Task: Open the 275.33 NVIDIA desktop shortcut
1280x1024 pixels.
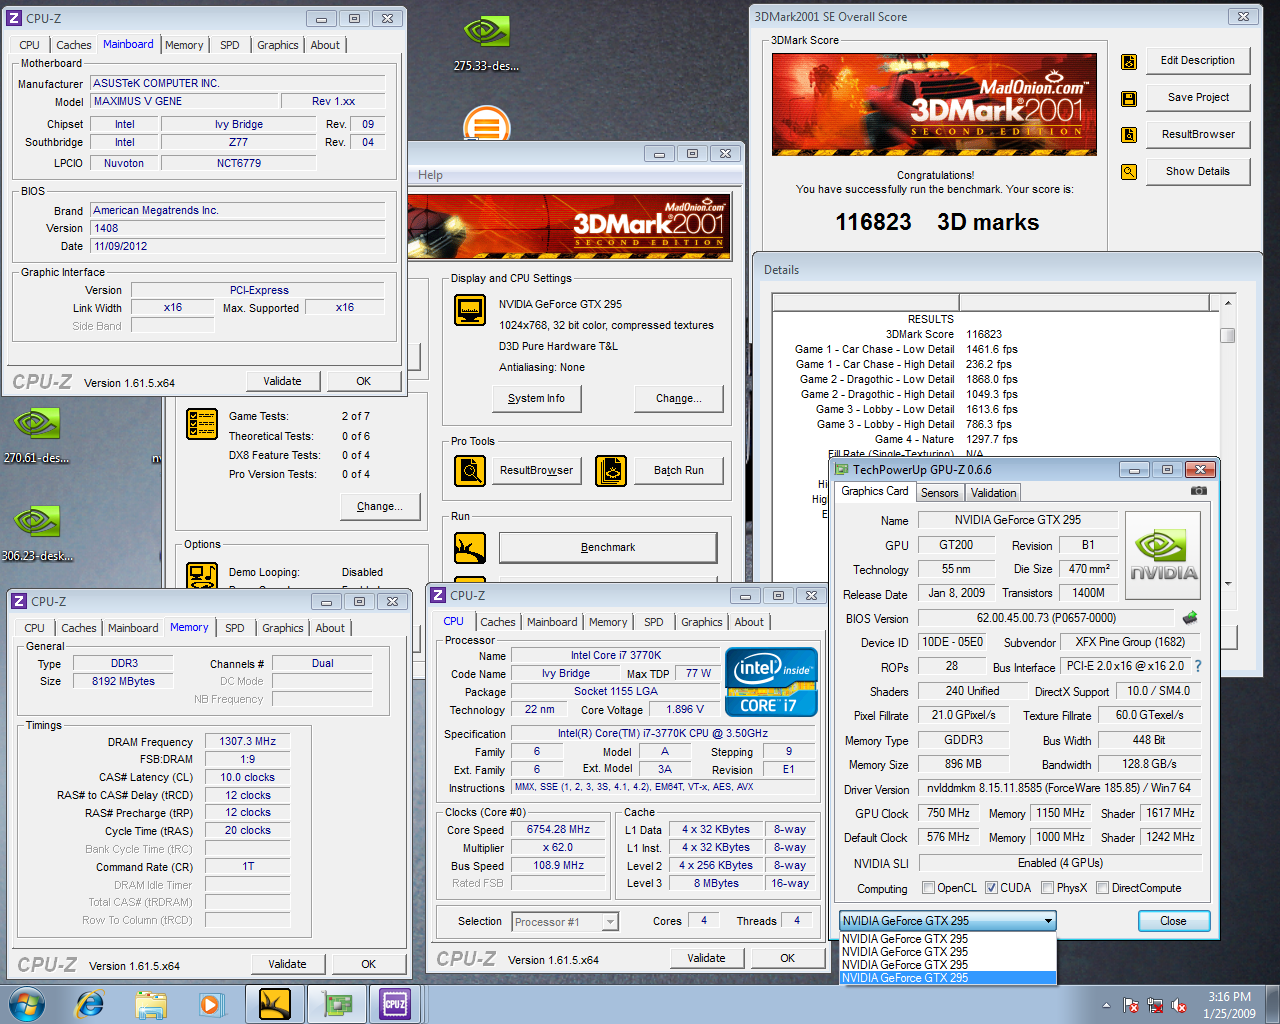Action: [x=486, y=42]
